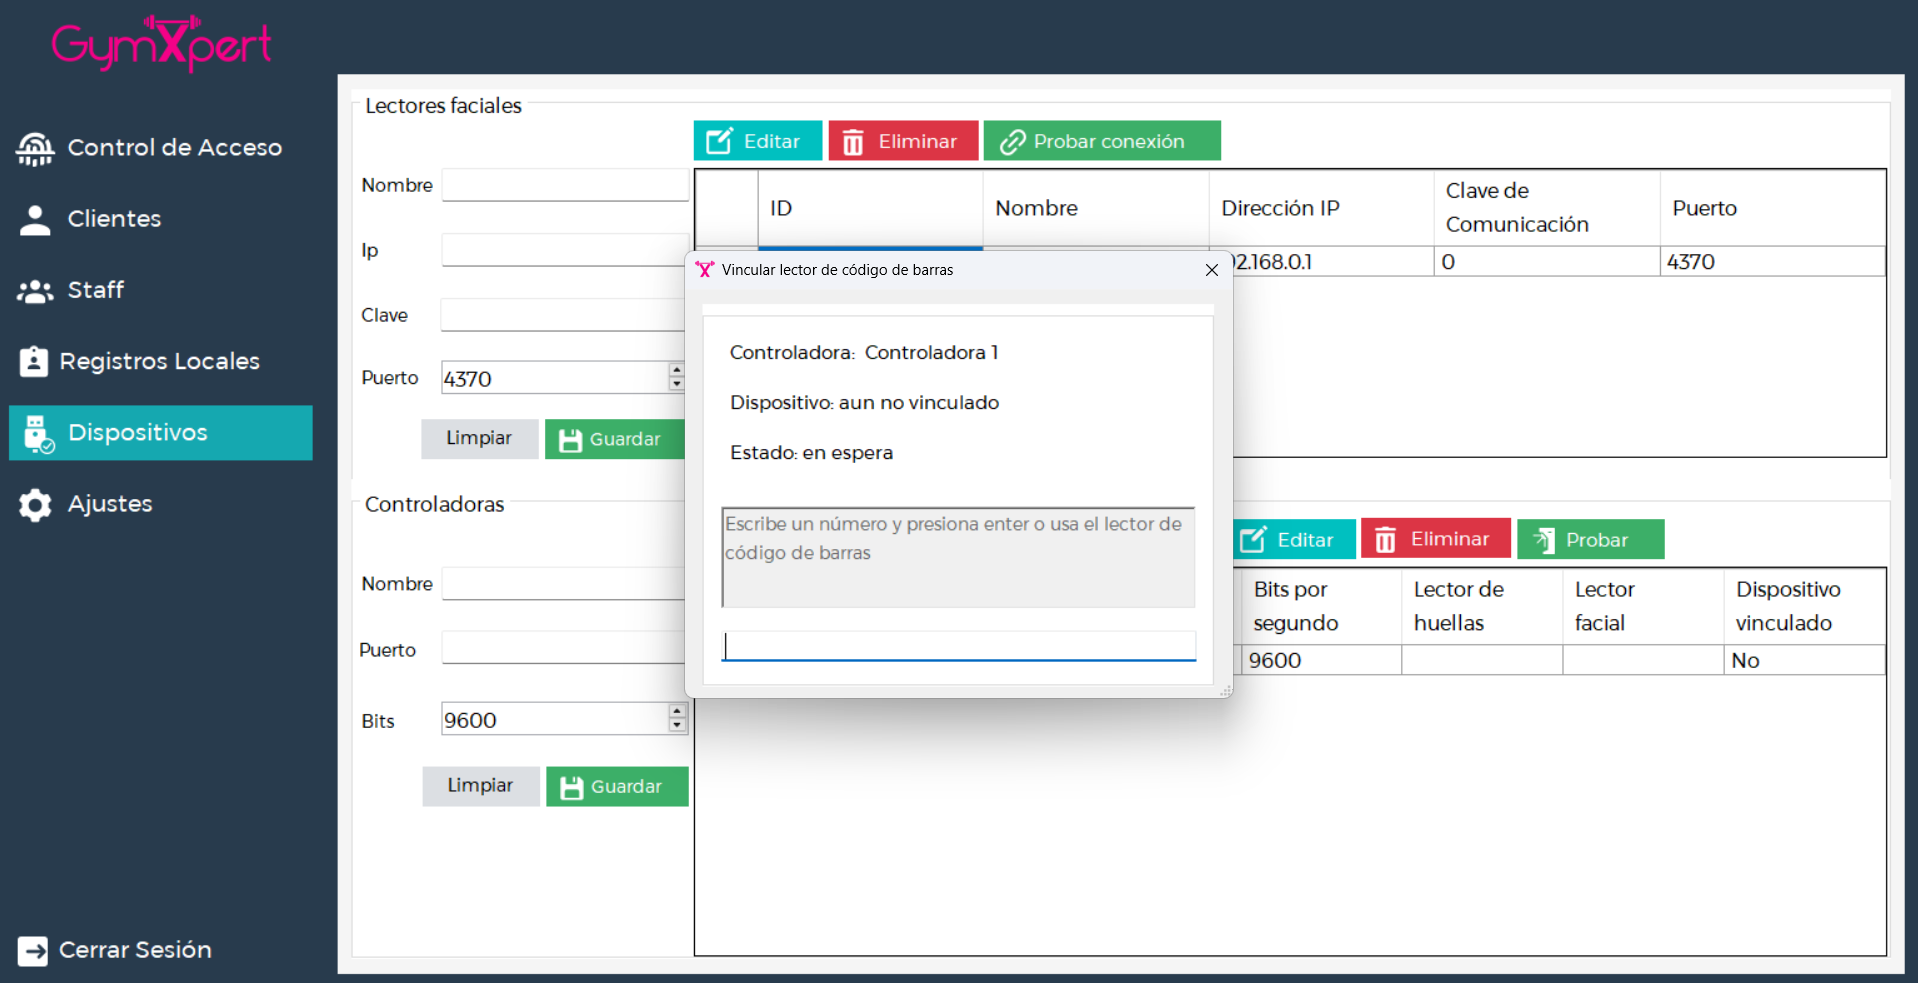Click the Clientes person icon

point(35,219)
